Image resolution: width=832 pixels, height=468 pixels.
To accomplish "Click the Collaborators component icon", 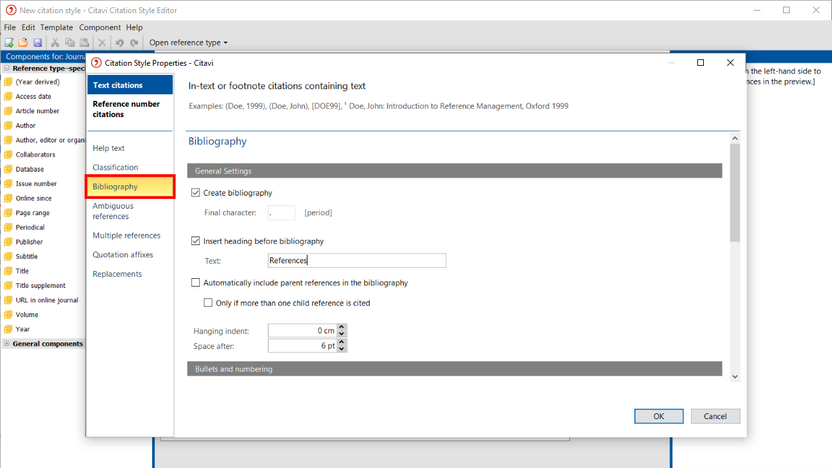I will (x=8, y=154).
